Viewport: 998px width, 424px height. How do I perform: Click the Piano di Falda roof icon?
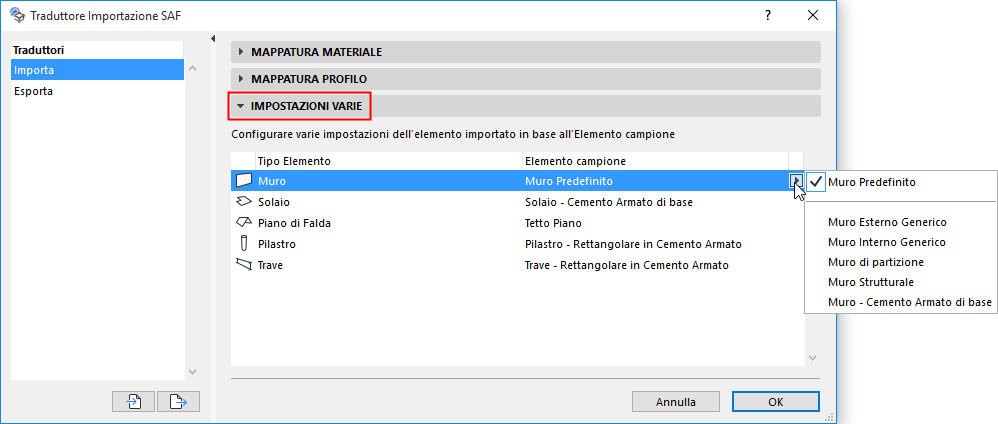[x=242, y=223]
